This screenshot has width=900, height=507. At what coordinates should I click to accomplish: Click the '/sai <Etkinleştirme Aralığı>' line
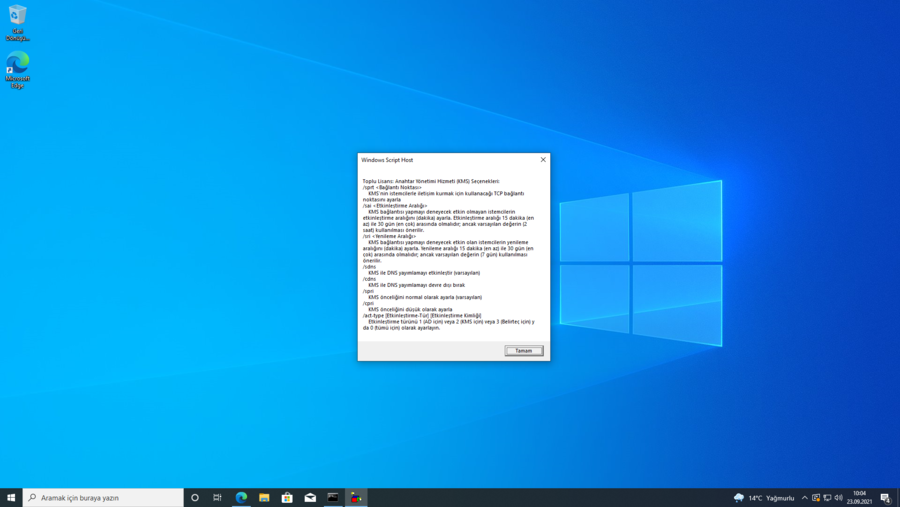(395, 206)
